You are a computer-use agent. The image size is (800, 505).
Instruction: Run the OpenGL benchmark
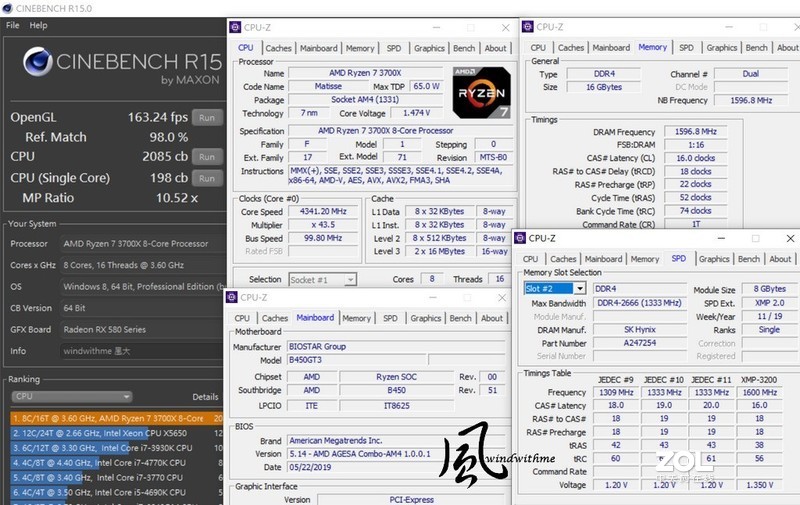point(207,117)
